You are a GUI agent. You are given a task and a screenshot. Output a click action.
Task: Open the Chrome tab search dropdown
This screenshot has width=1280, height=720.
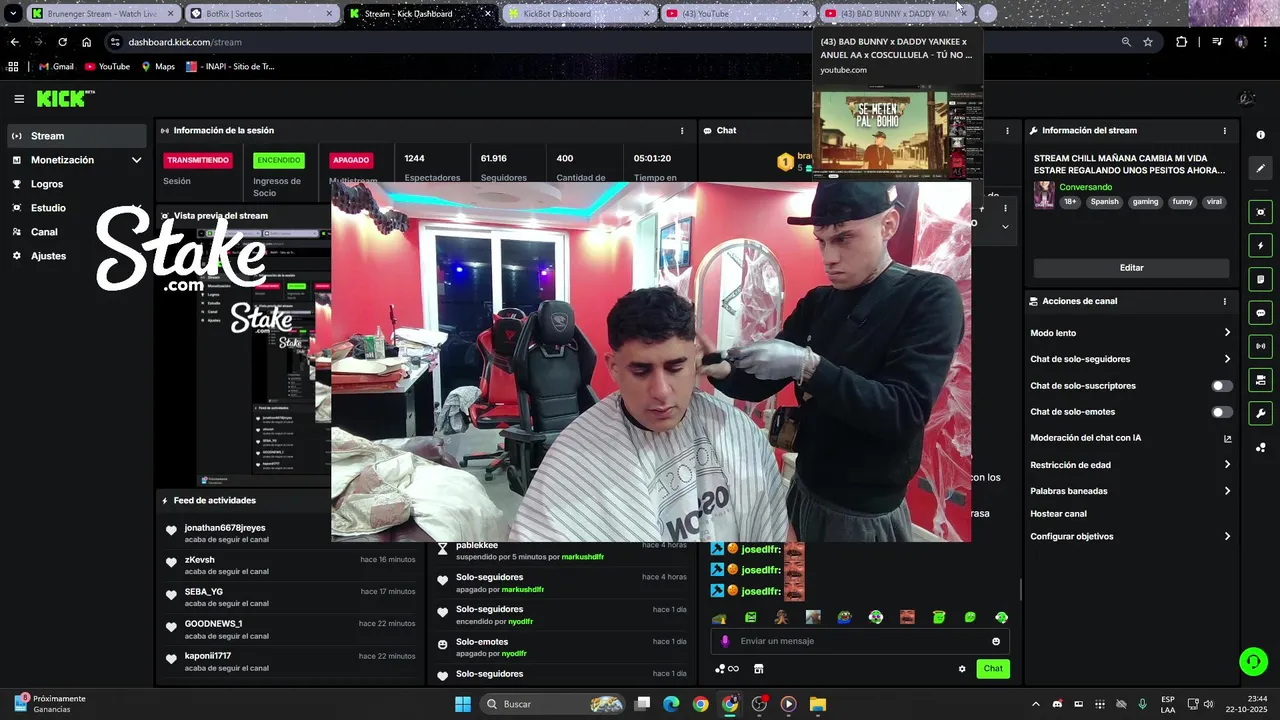pos(13,14)
